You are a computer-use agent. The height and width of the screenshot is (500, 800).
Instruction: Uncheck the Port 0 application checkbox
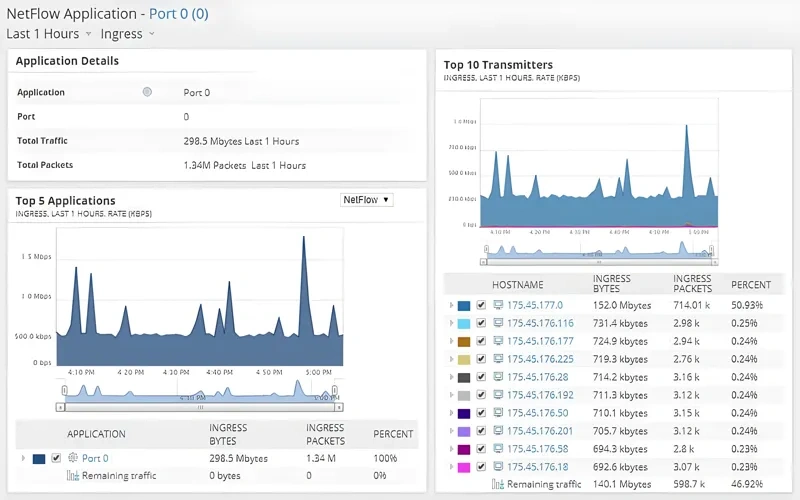click(x=56, y=458)
